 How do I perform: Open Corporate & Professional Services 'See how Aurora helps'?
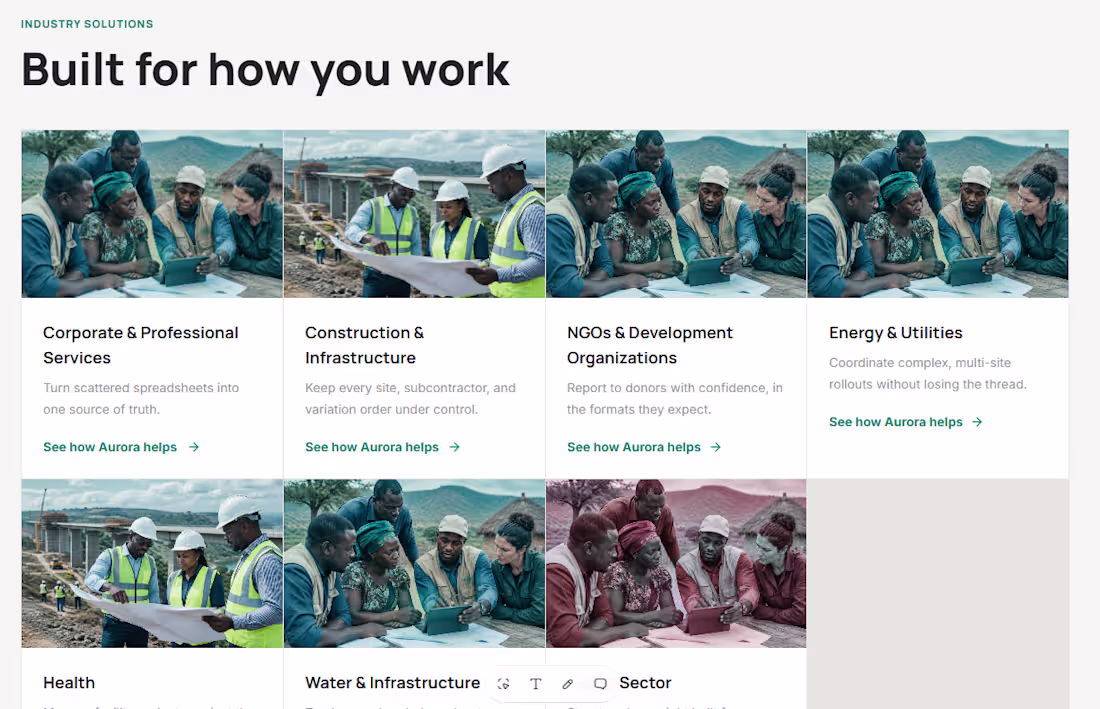pyautogui.click(x=110, y=447)
